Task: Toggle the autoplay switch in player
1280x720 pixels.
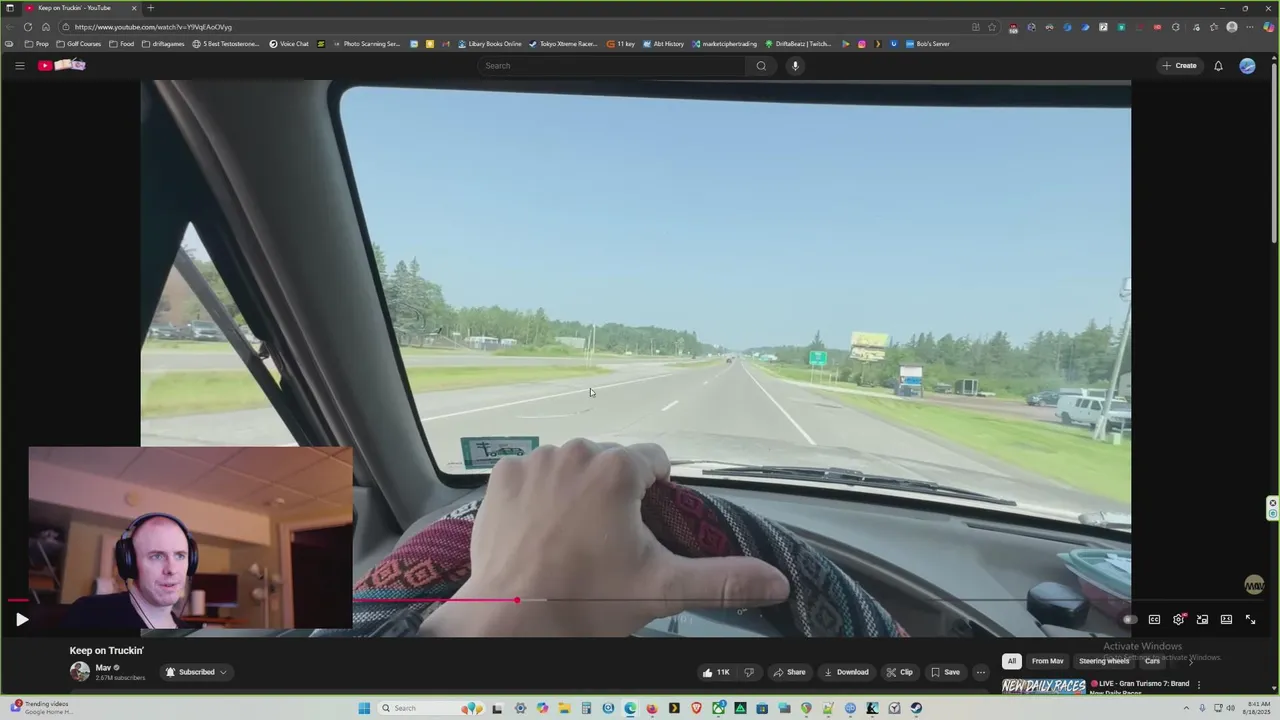Action: tap(1129, 620)
